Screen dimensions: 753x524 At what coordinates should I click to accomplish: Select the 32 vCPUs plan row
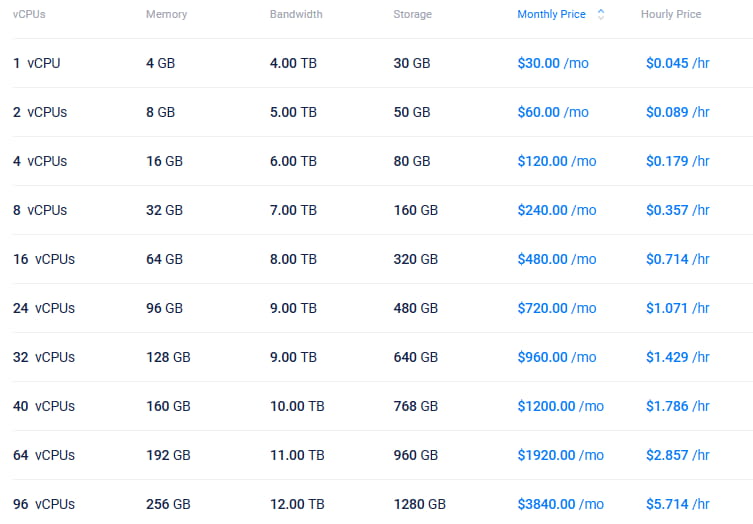point(44,357)
